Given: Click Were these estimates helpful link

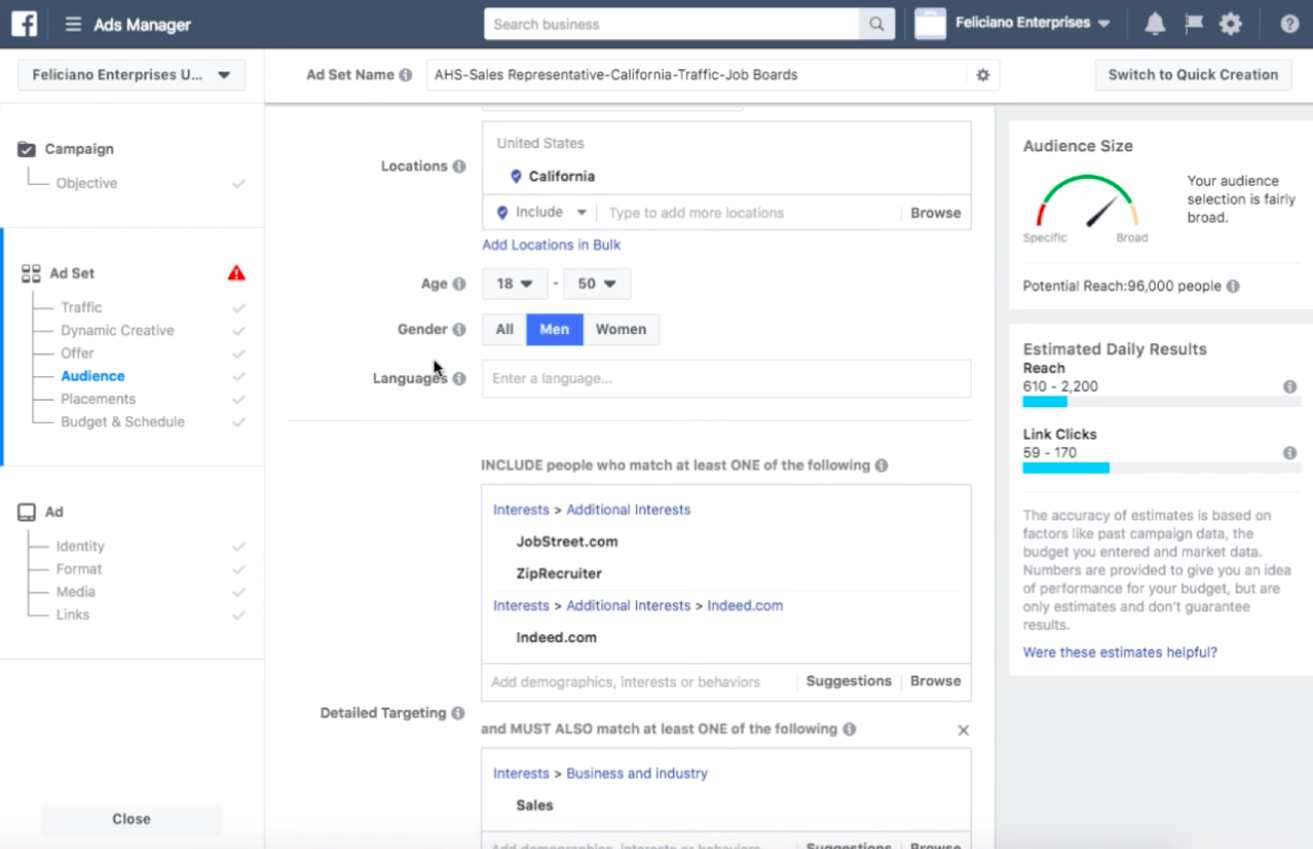Looking at the screenshot, I should [x=1120, y=652].
